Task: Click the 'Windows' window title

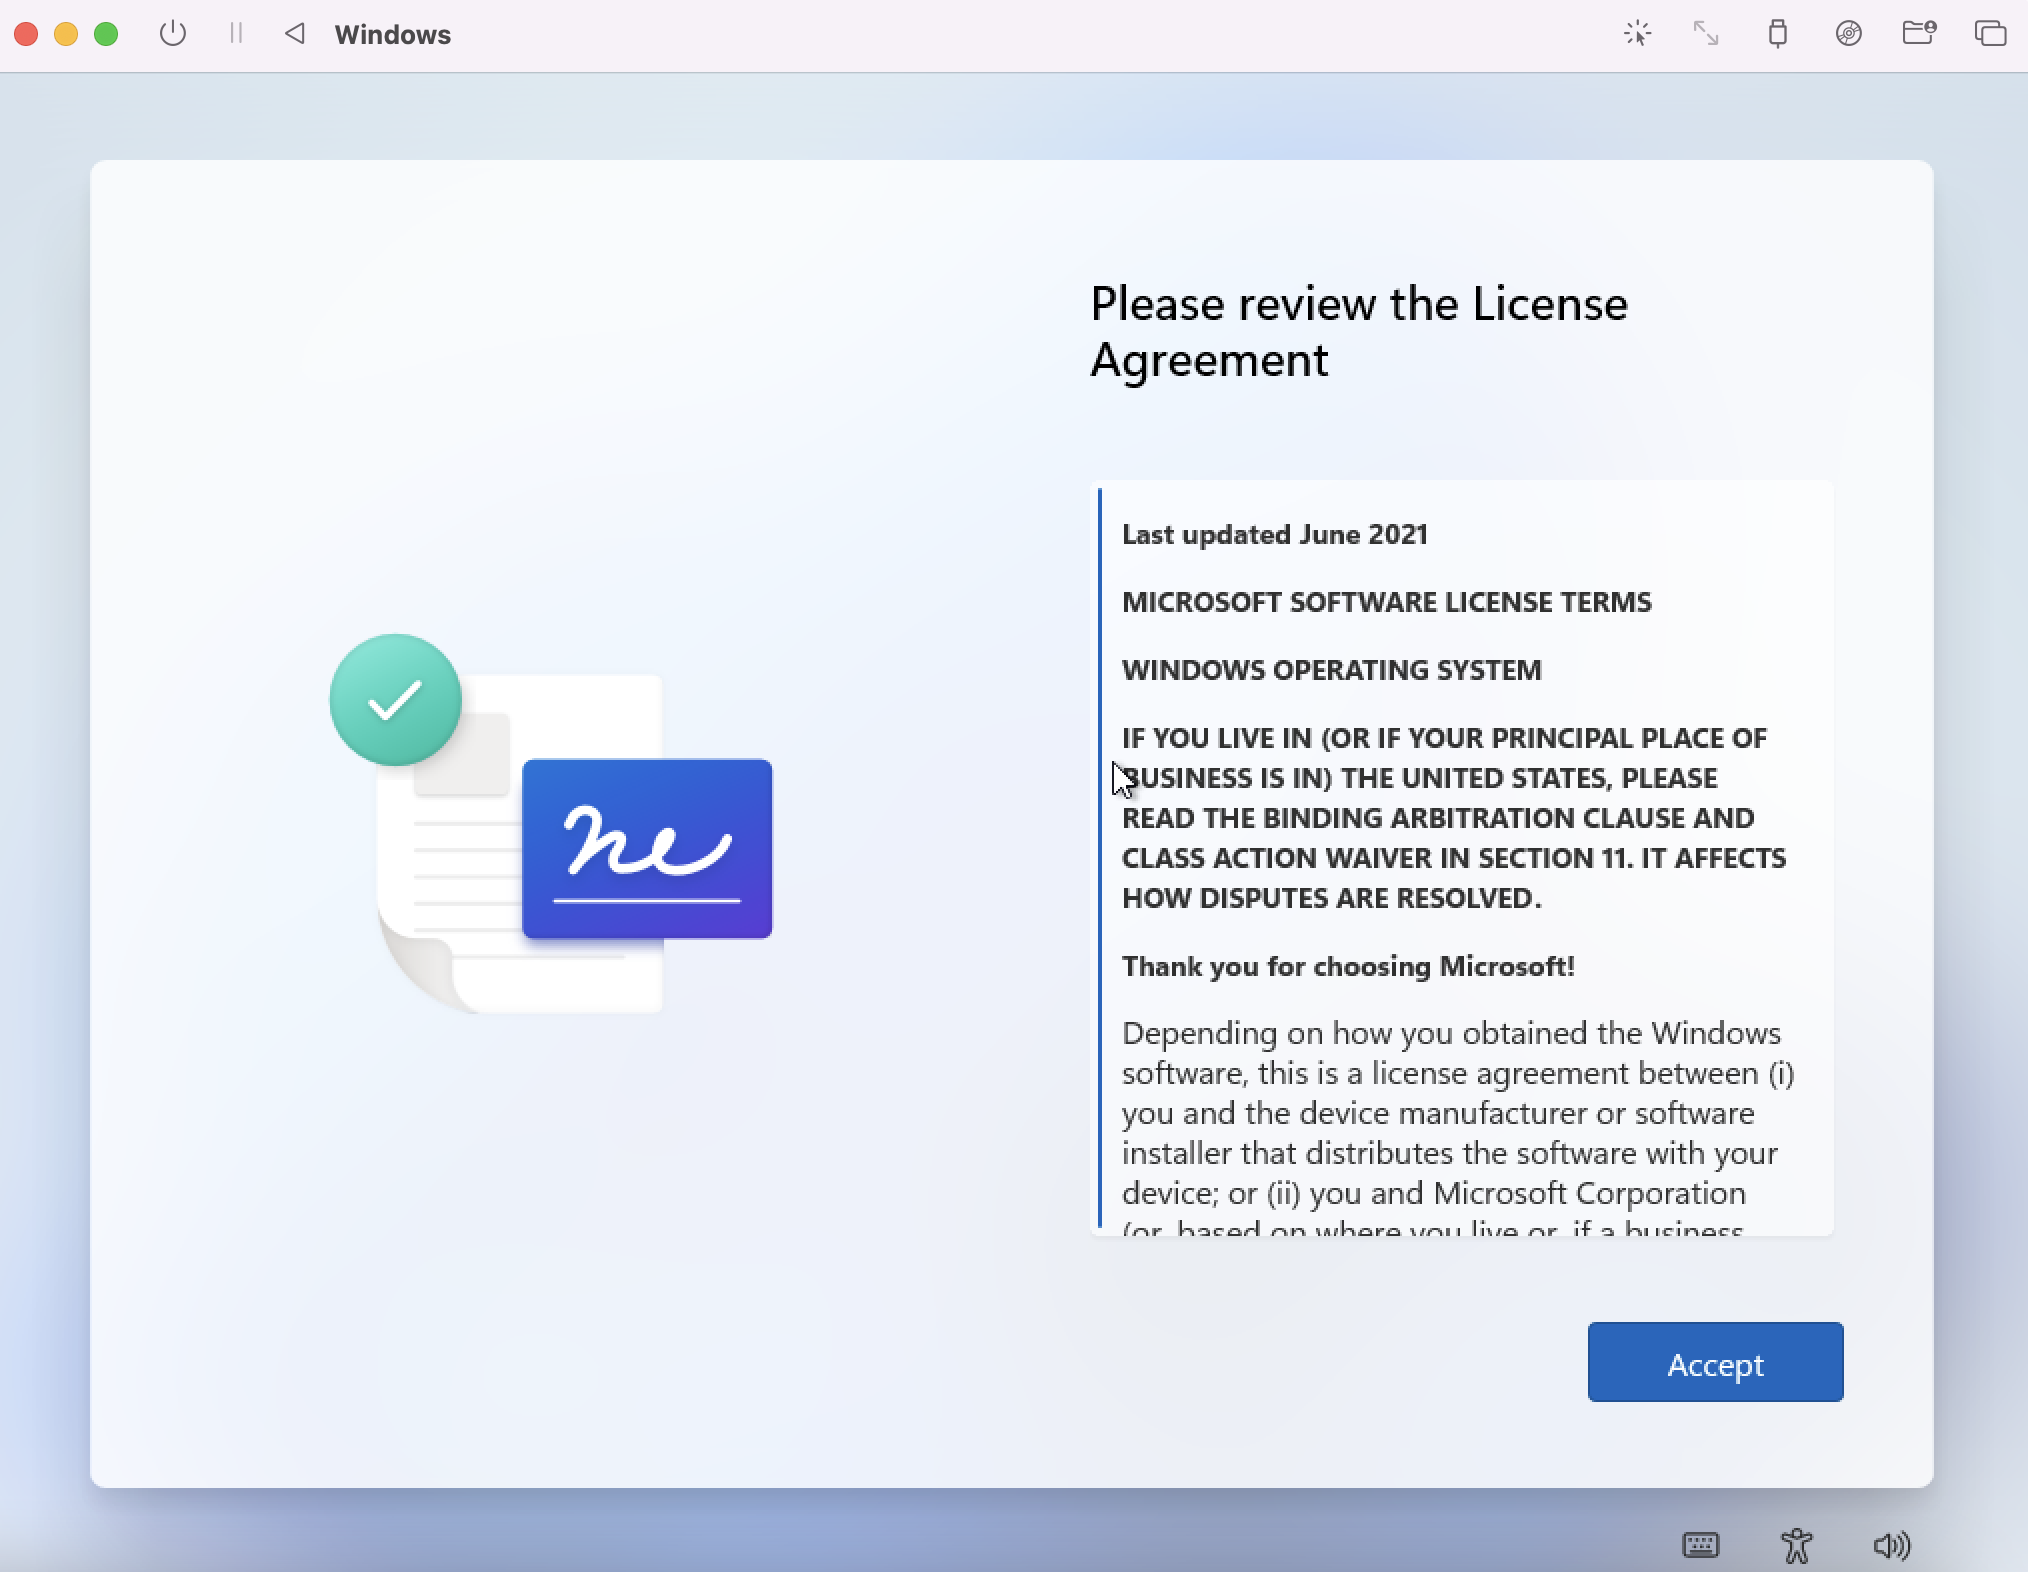Action: (x=392, y=35)
